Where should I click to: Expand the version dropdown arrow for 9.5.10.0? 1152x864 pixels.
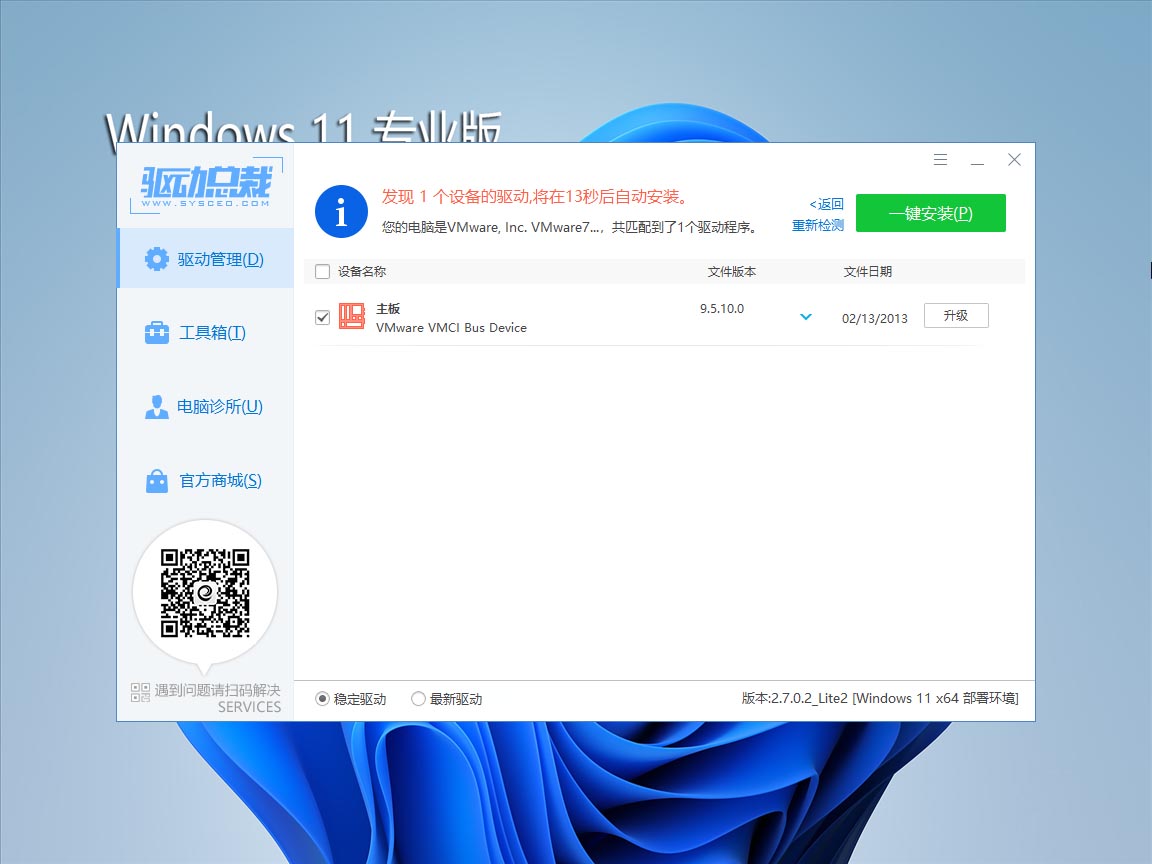[806, 317]
